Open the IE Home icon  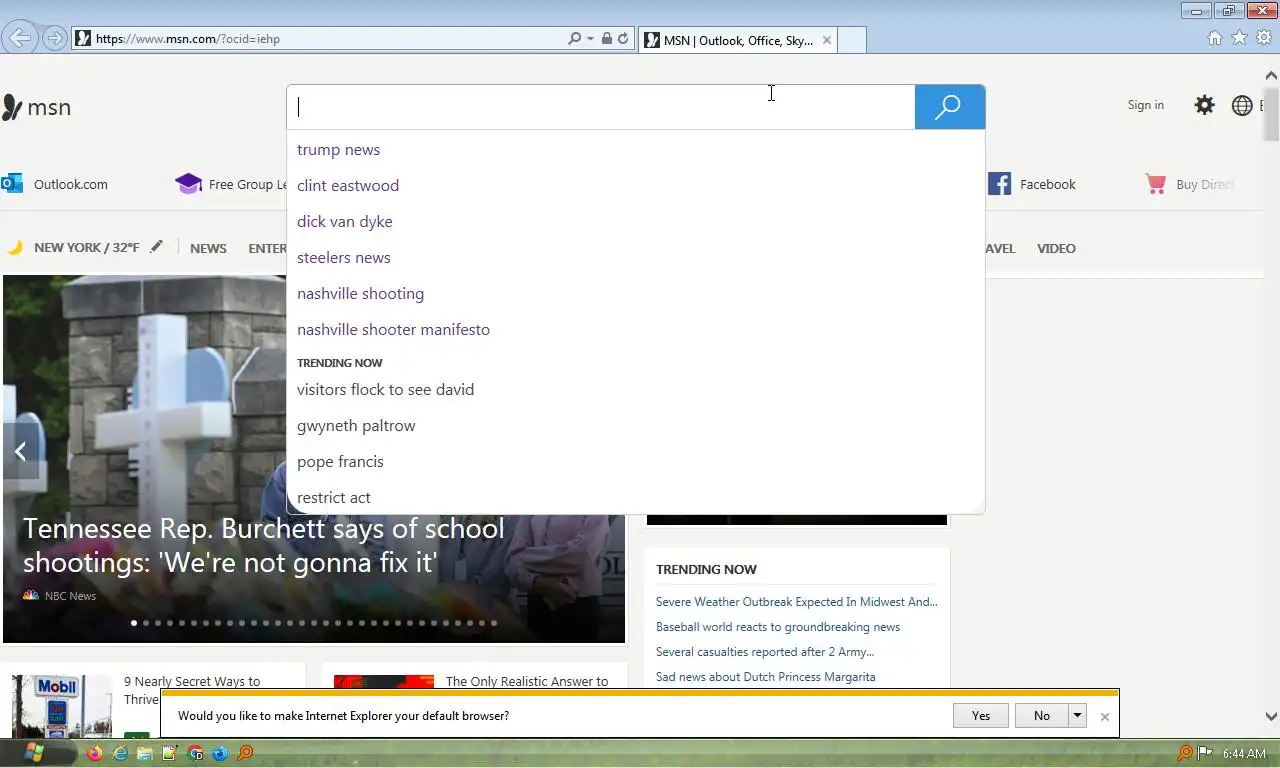click(x=1215, y=38)
